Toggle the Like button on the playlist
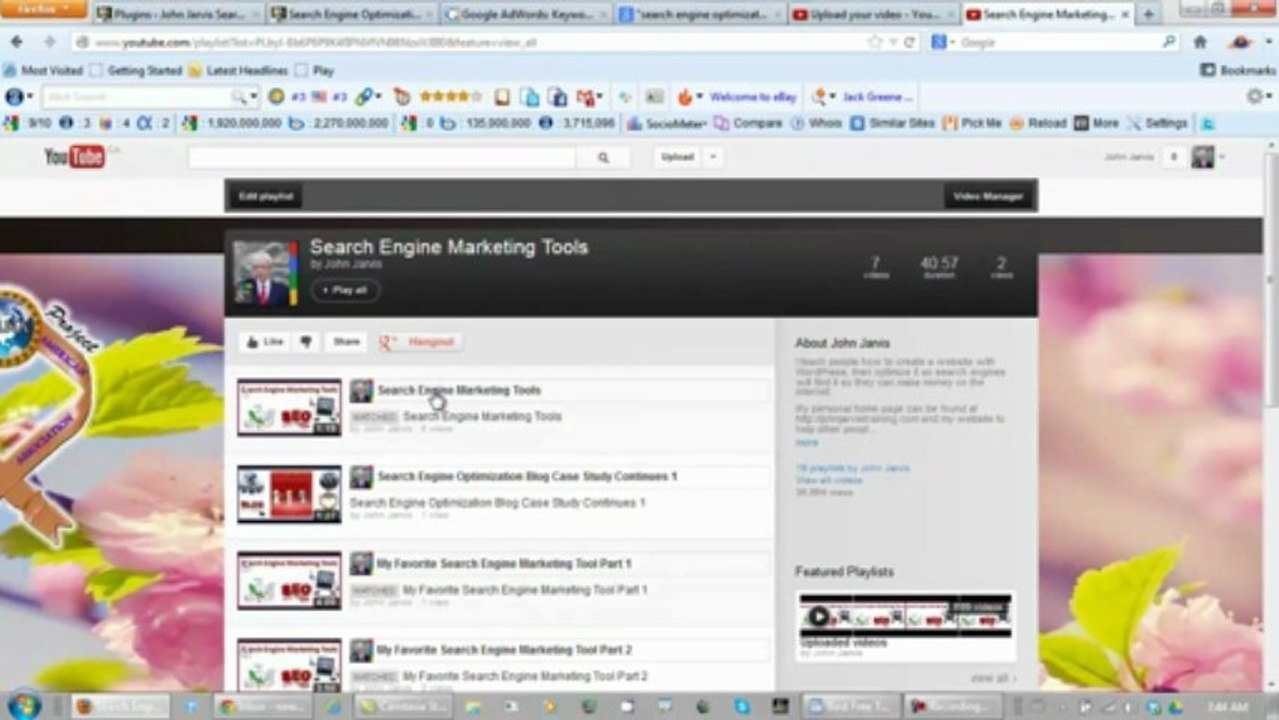The height and width of the screenshot is (720, 1279). coord(265,342)
